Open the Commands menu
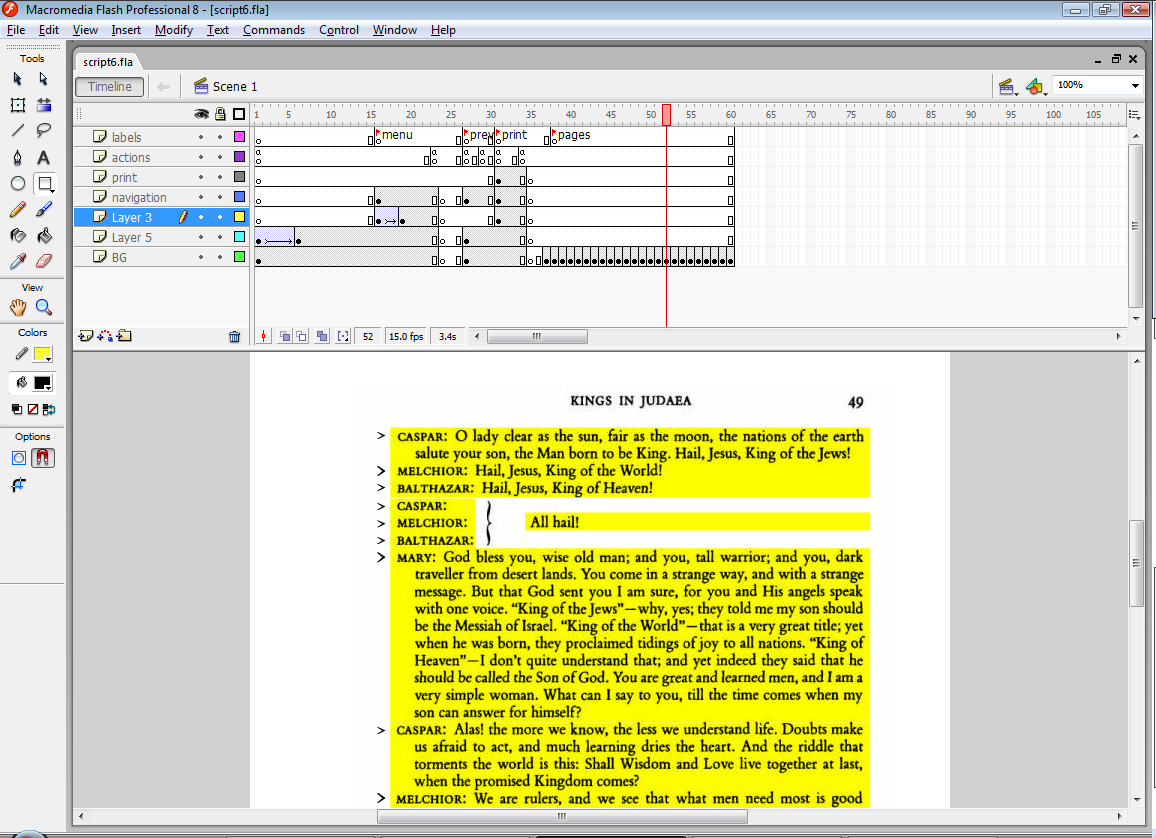Screen dimensions: 1156x838 click(x=274, y=30)
